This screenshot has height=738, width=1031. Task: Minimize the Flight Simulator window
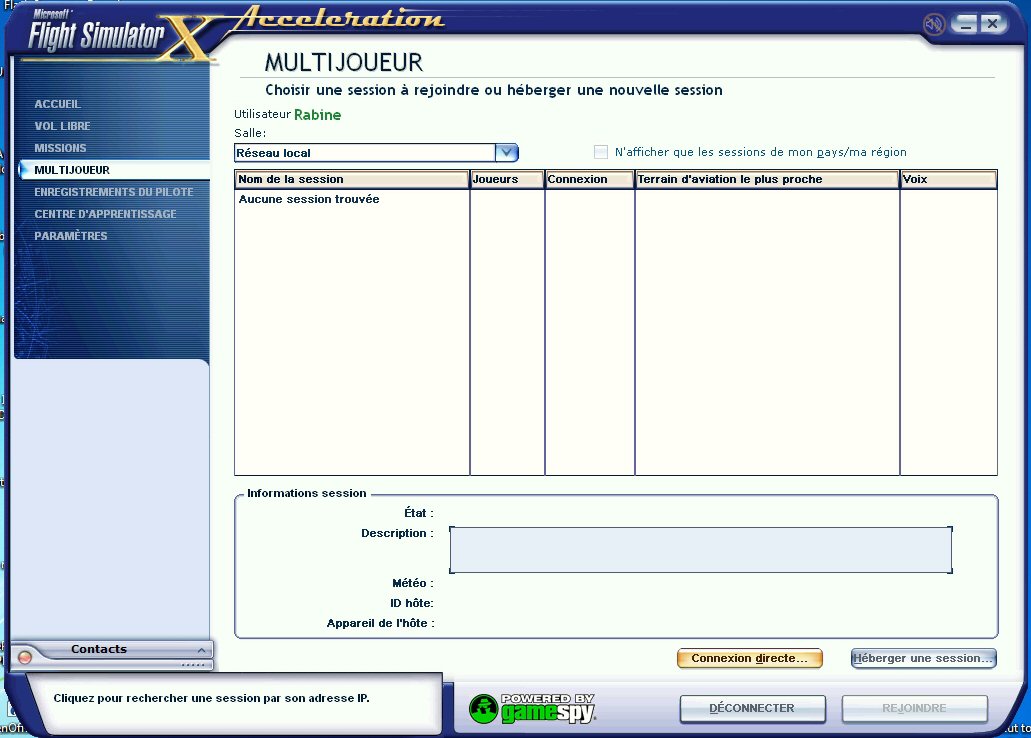tap(965, 25)
